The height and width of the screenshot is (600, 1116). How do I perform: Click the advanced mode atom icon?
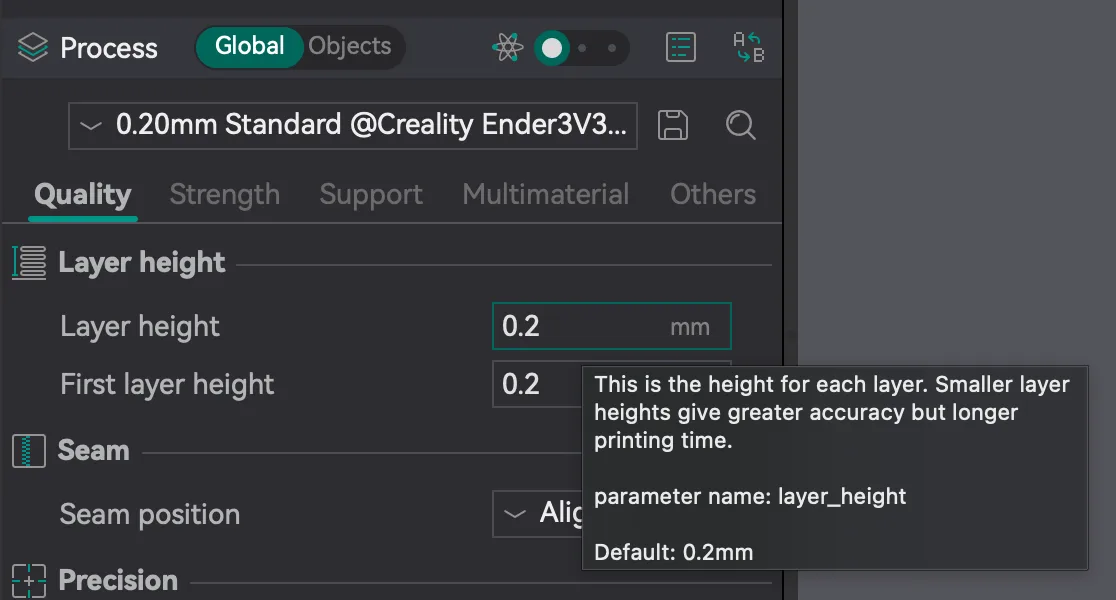click(x=507, y=48)
